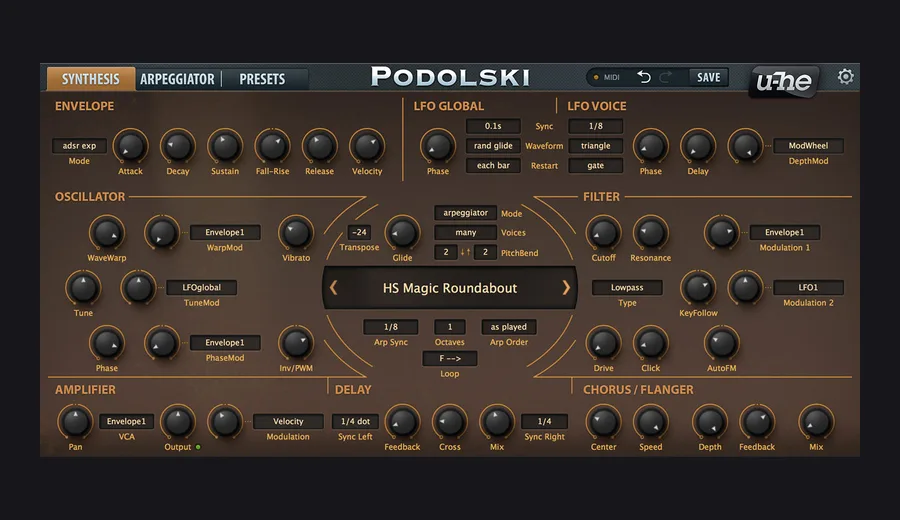Open the rand glide waveform selector
Image resolution: width=900 pixels, height=520 pixels.
(x=493, y=146)
